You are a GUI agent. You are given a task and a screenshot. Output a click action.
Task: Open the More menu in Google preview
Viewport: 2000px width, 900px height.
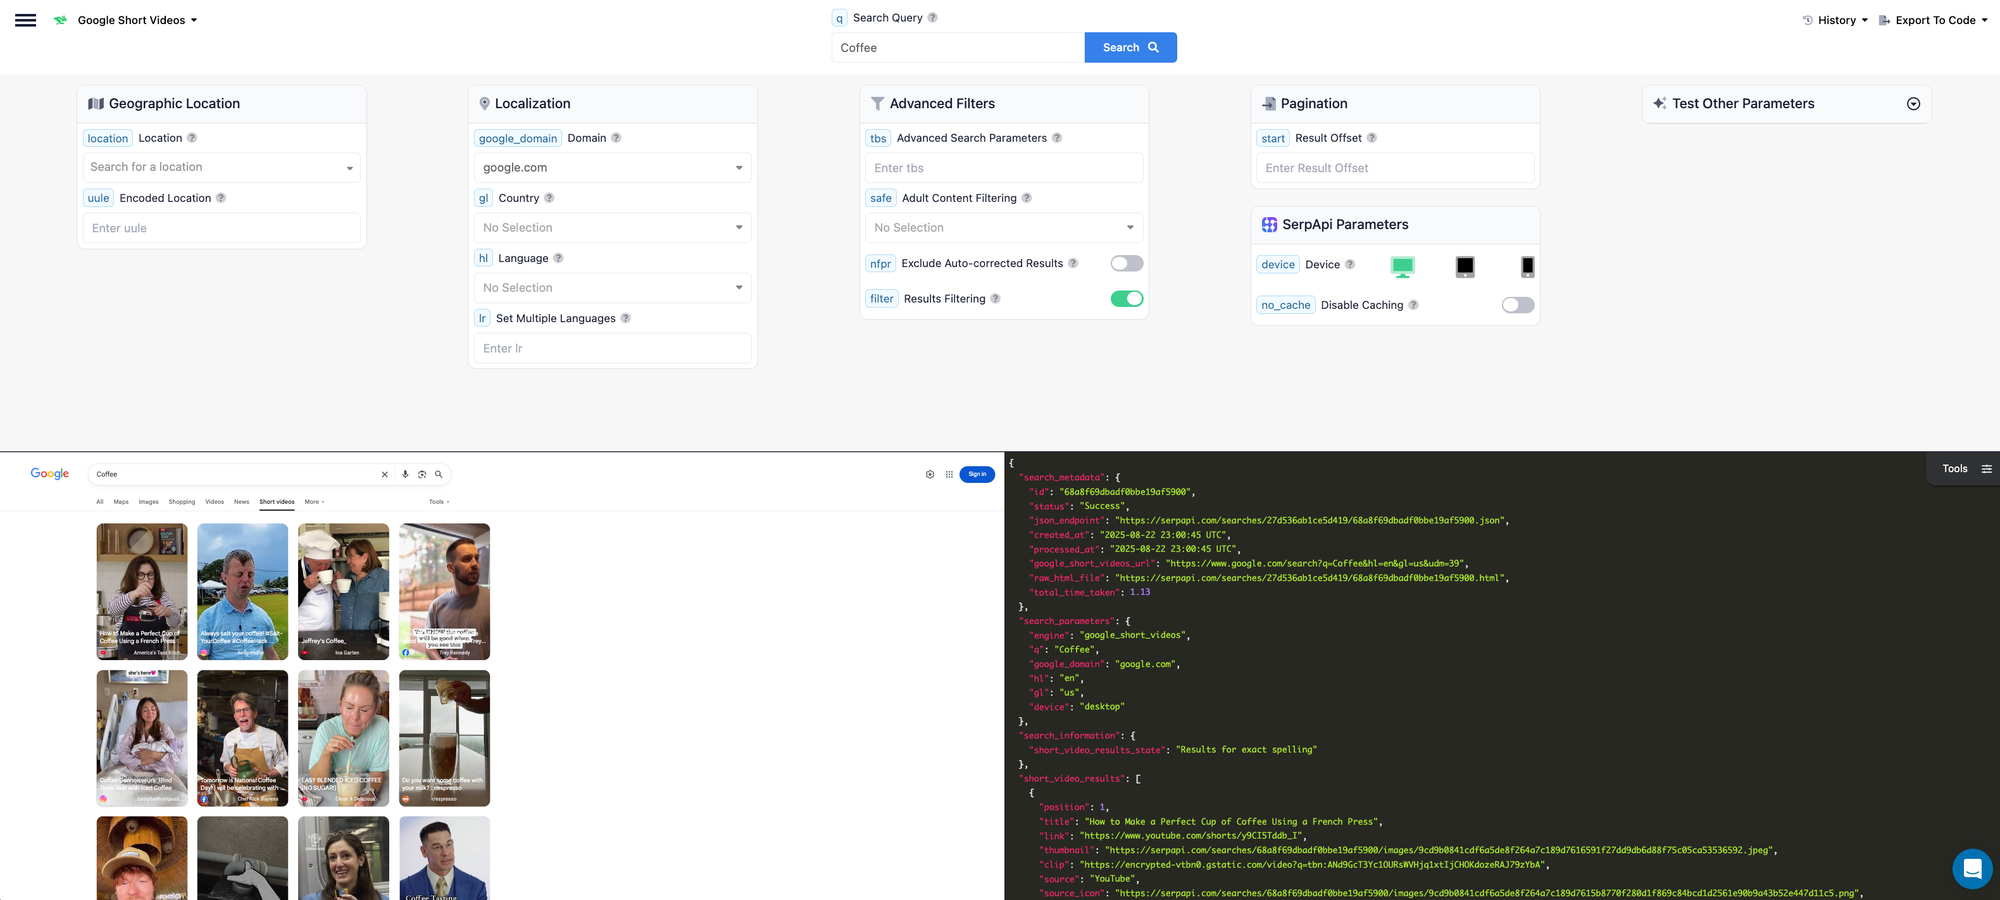tap(314, 502)
